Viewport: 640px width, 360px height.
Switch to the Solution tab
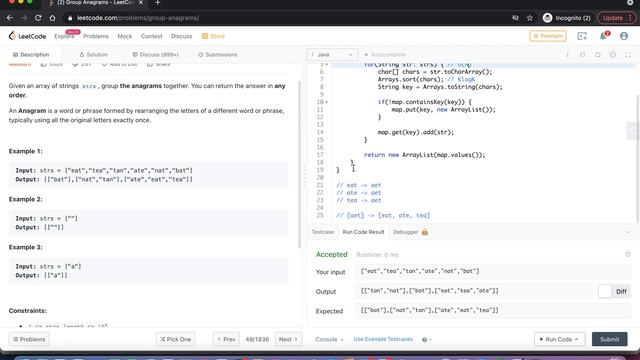click(93, 55)
